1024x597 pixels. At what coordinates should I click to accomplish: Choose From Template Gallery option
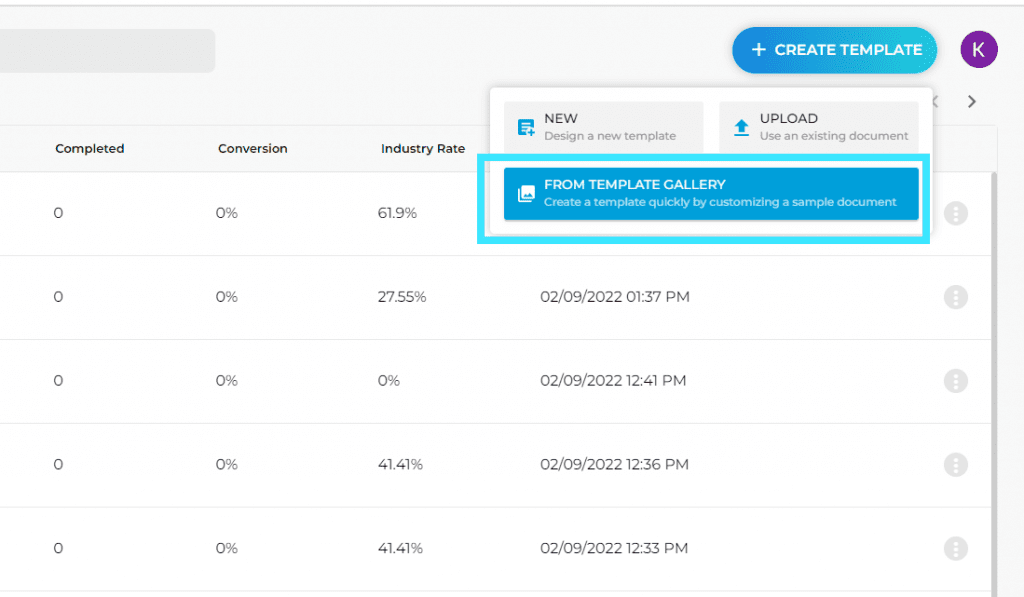click(x=711, y=193)
